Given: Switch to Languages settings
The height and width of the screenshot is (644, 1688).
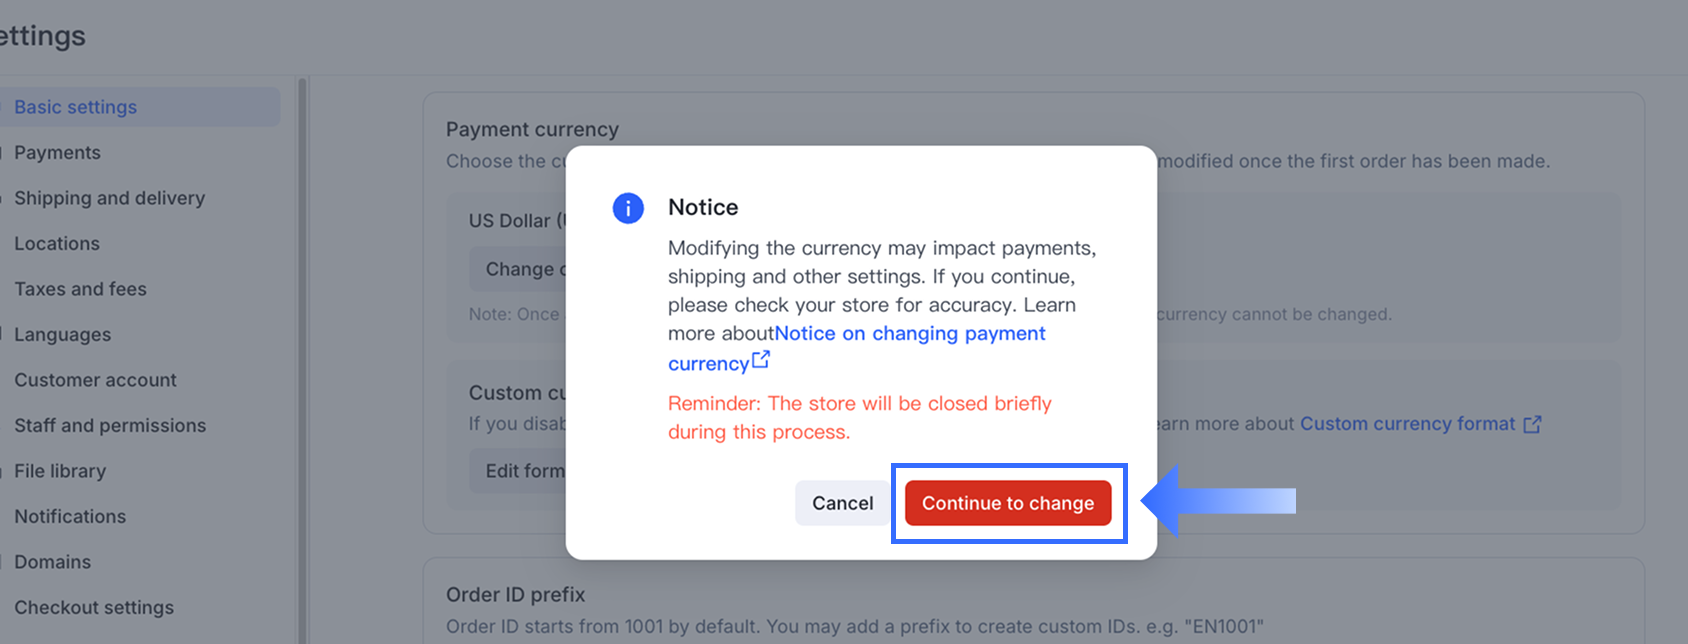Looking at the screenshot, I should tap(62, 335).
